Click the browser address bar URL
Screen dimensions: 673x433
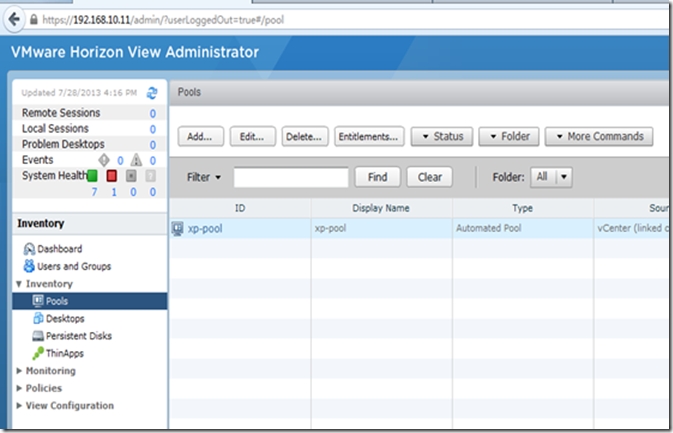coord(163,20)
